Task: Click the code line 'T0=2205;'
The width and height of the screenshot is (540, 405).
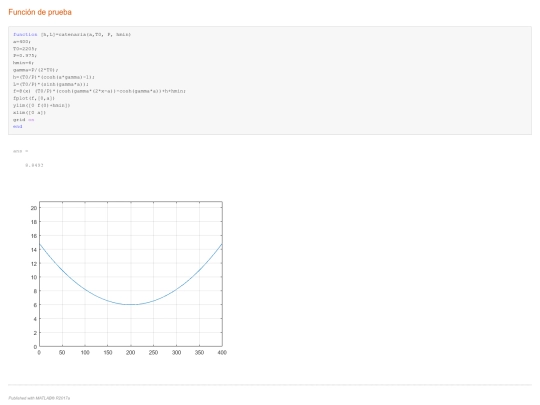Action: click(x=25, y=49)
